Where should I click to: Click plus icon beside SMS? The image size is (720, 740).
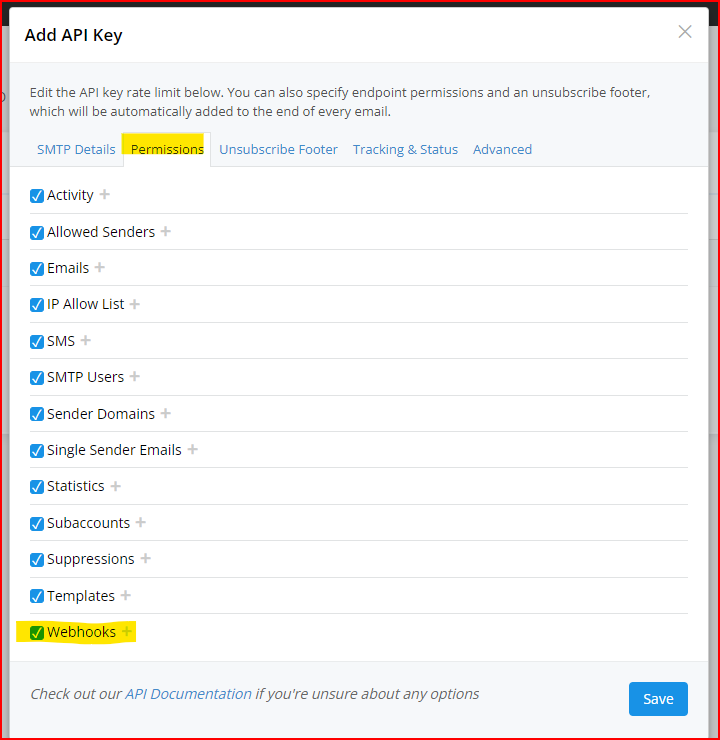pos(86,341)
